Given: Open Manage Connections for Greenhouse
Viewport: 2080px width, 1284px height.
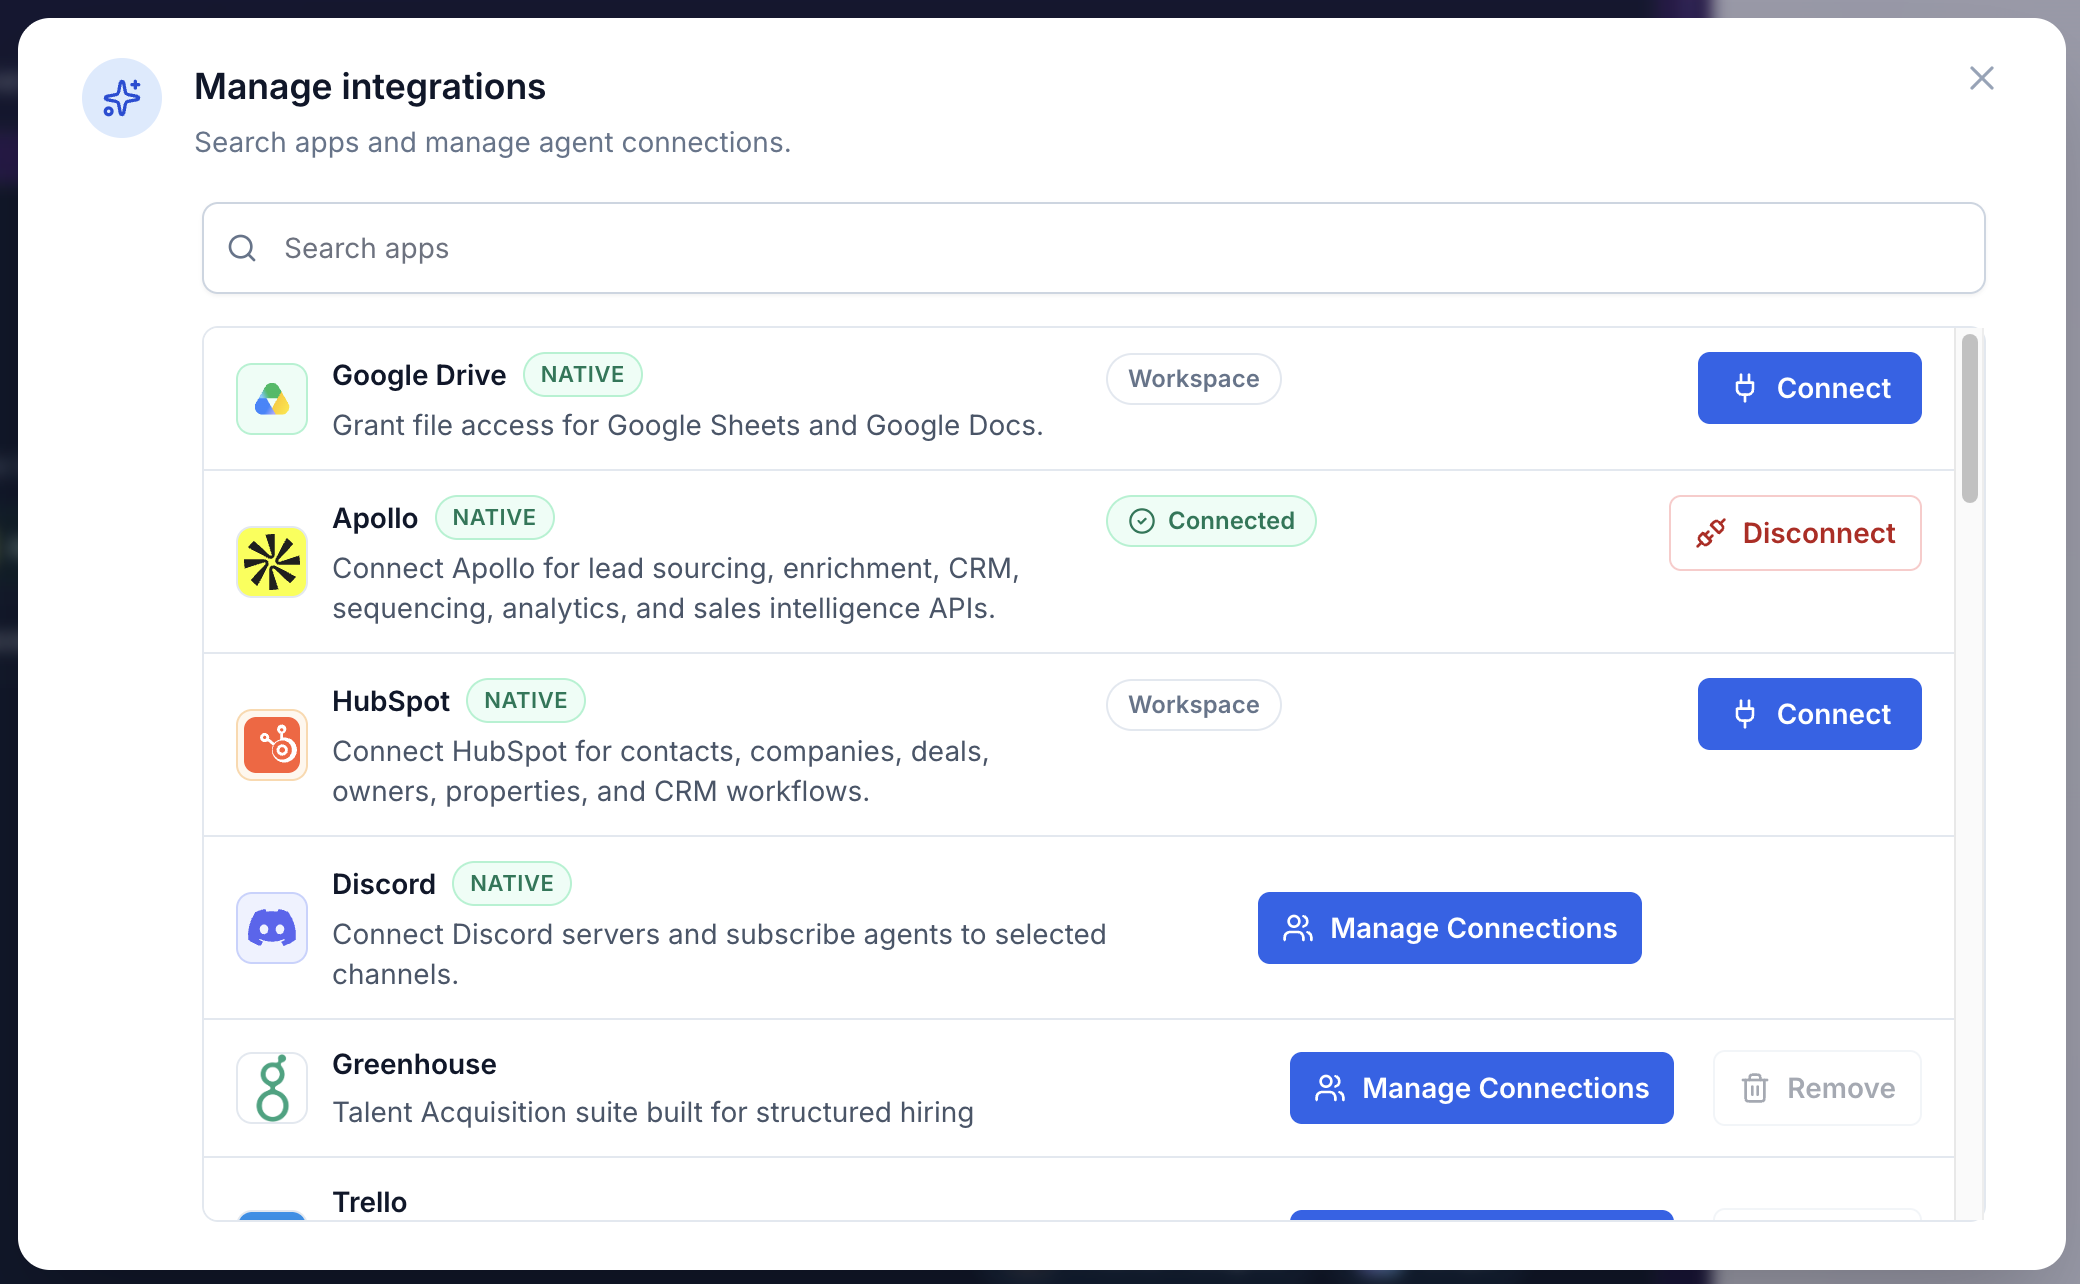Looking at the screenshot, I should click(1481, 1088).
